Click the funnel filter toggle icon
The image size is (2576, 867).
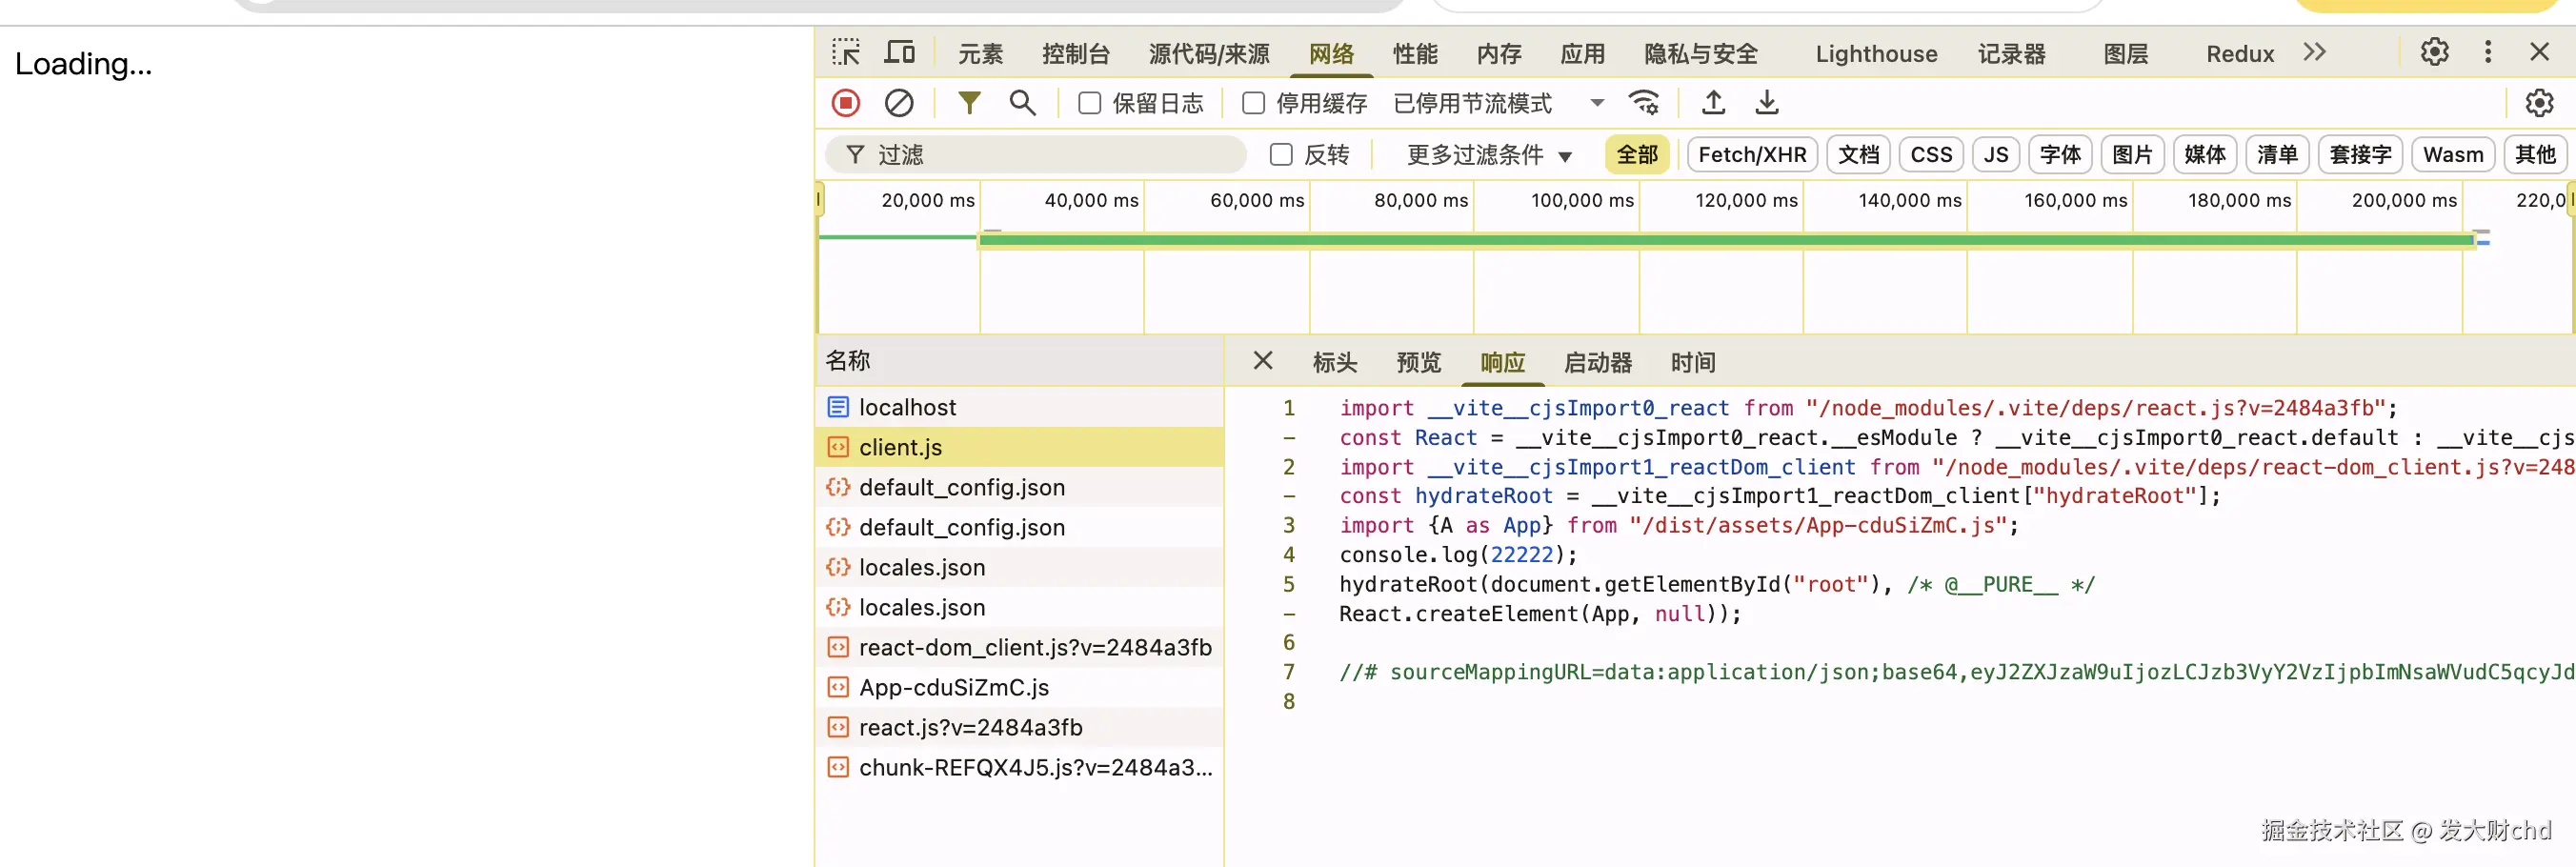click(969, 103)
